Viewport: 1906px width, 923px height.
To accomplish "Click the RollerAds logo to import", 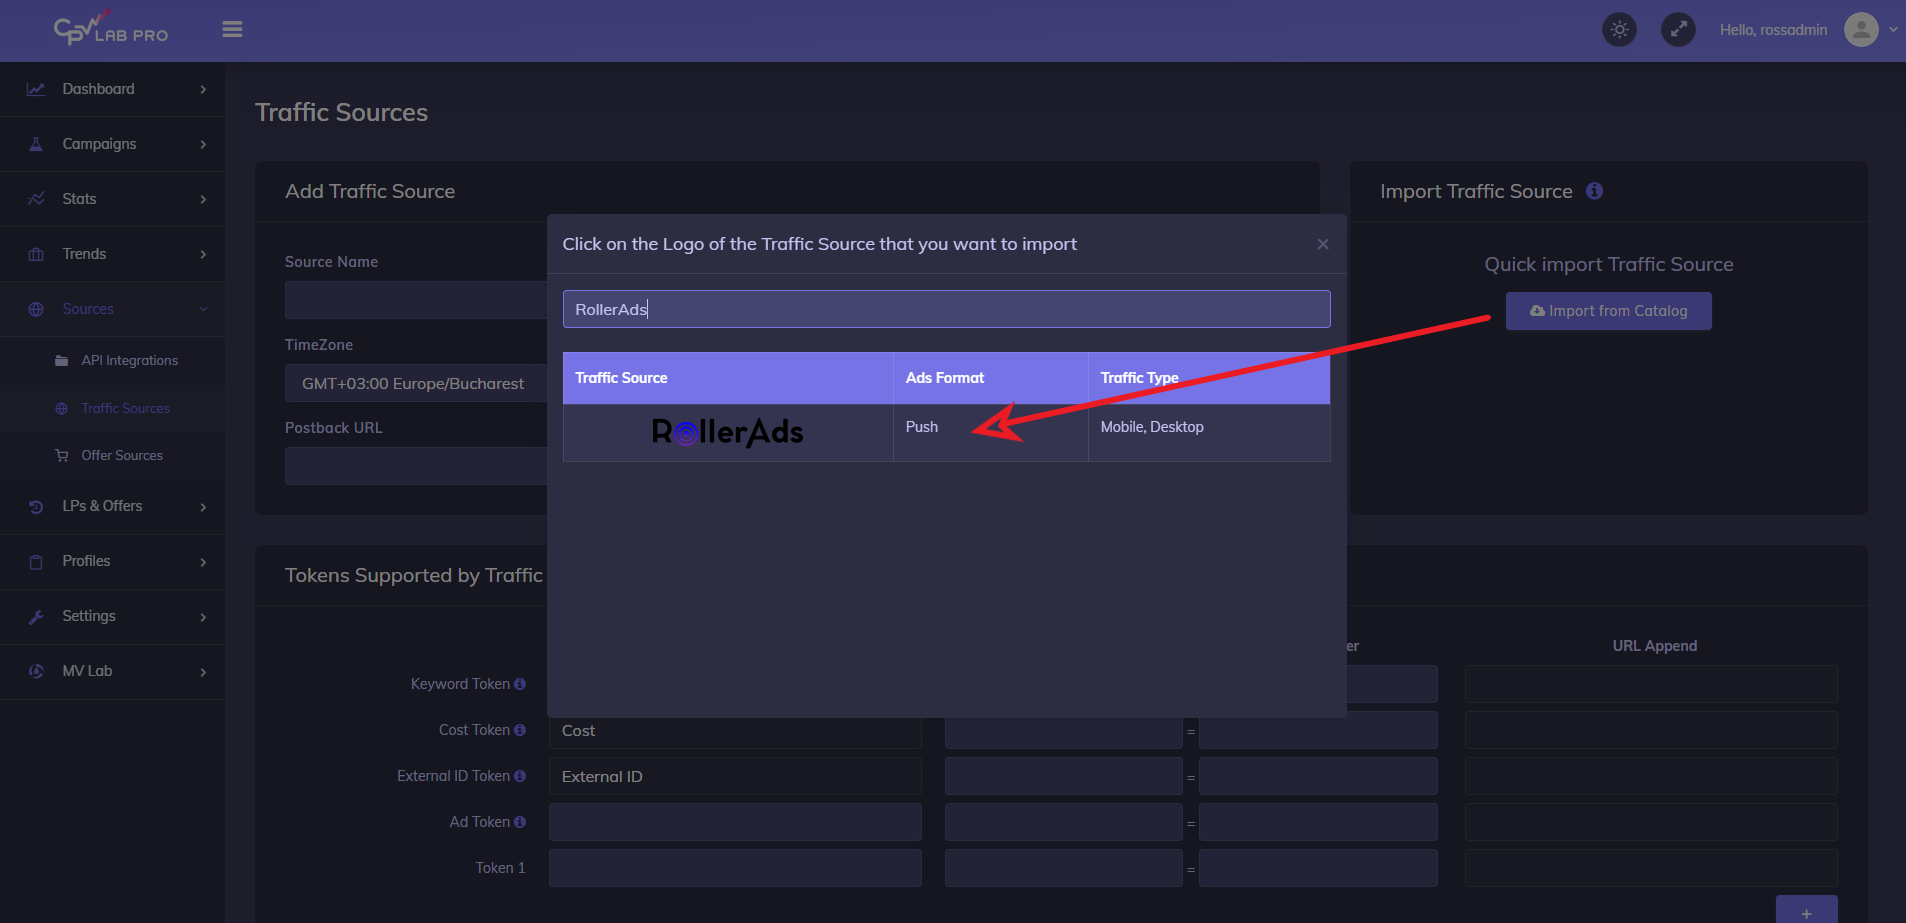I will [x=727, y=432].
